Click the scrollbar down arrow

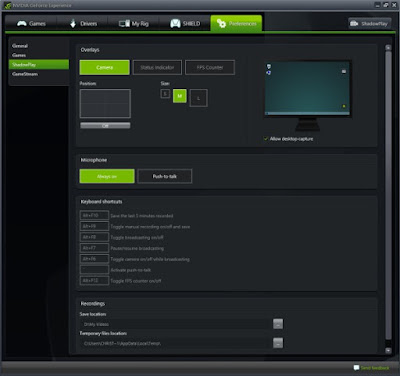point(388,350)
